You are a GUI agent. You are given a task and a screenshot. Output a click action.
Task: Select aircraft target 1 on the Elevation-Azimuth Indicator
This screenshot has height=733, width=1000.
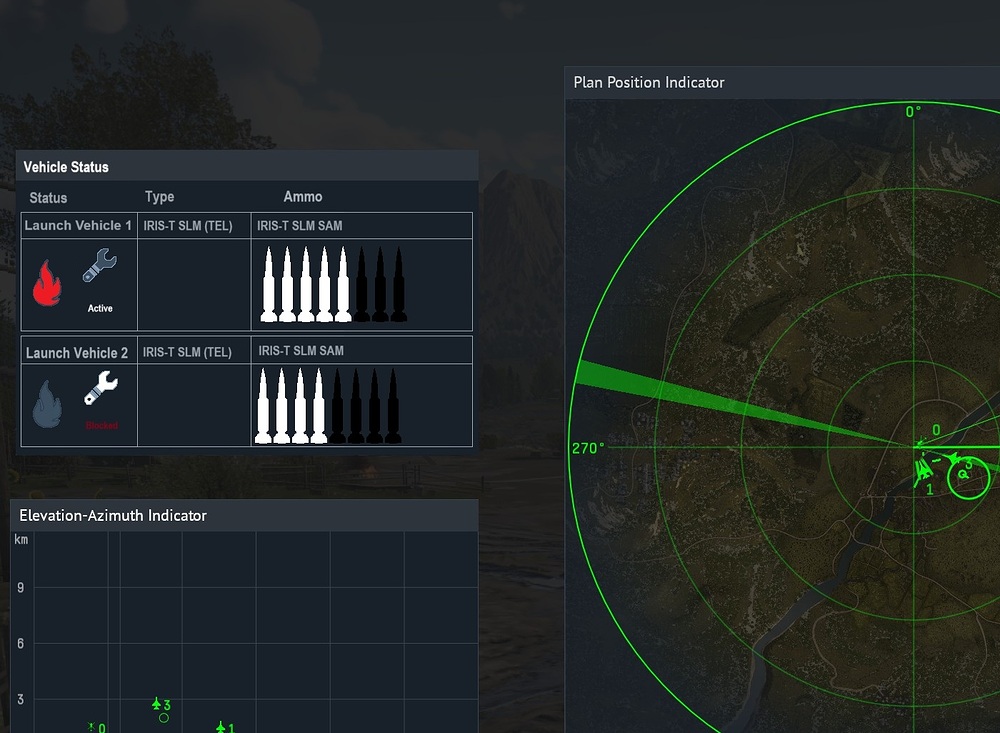[221, 727]
